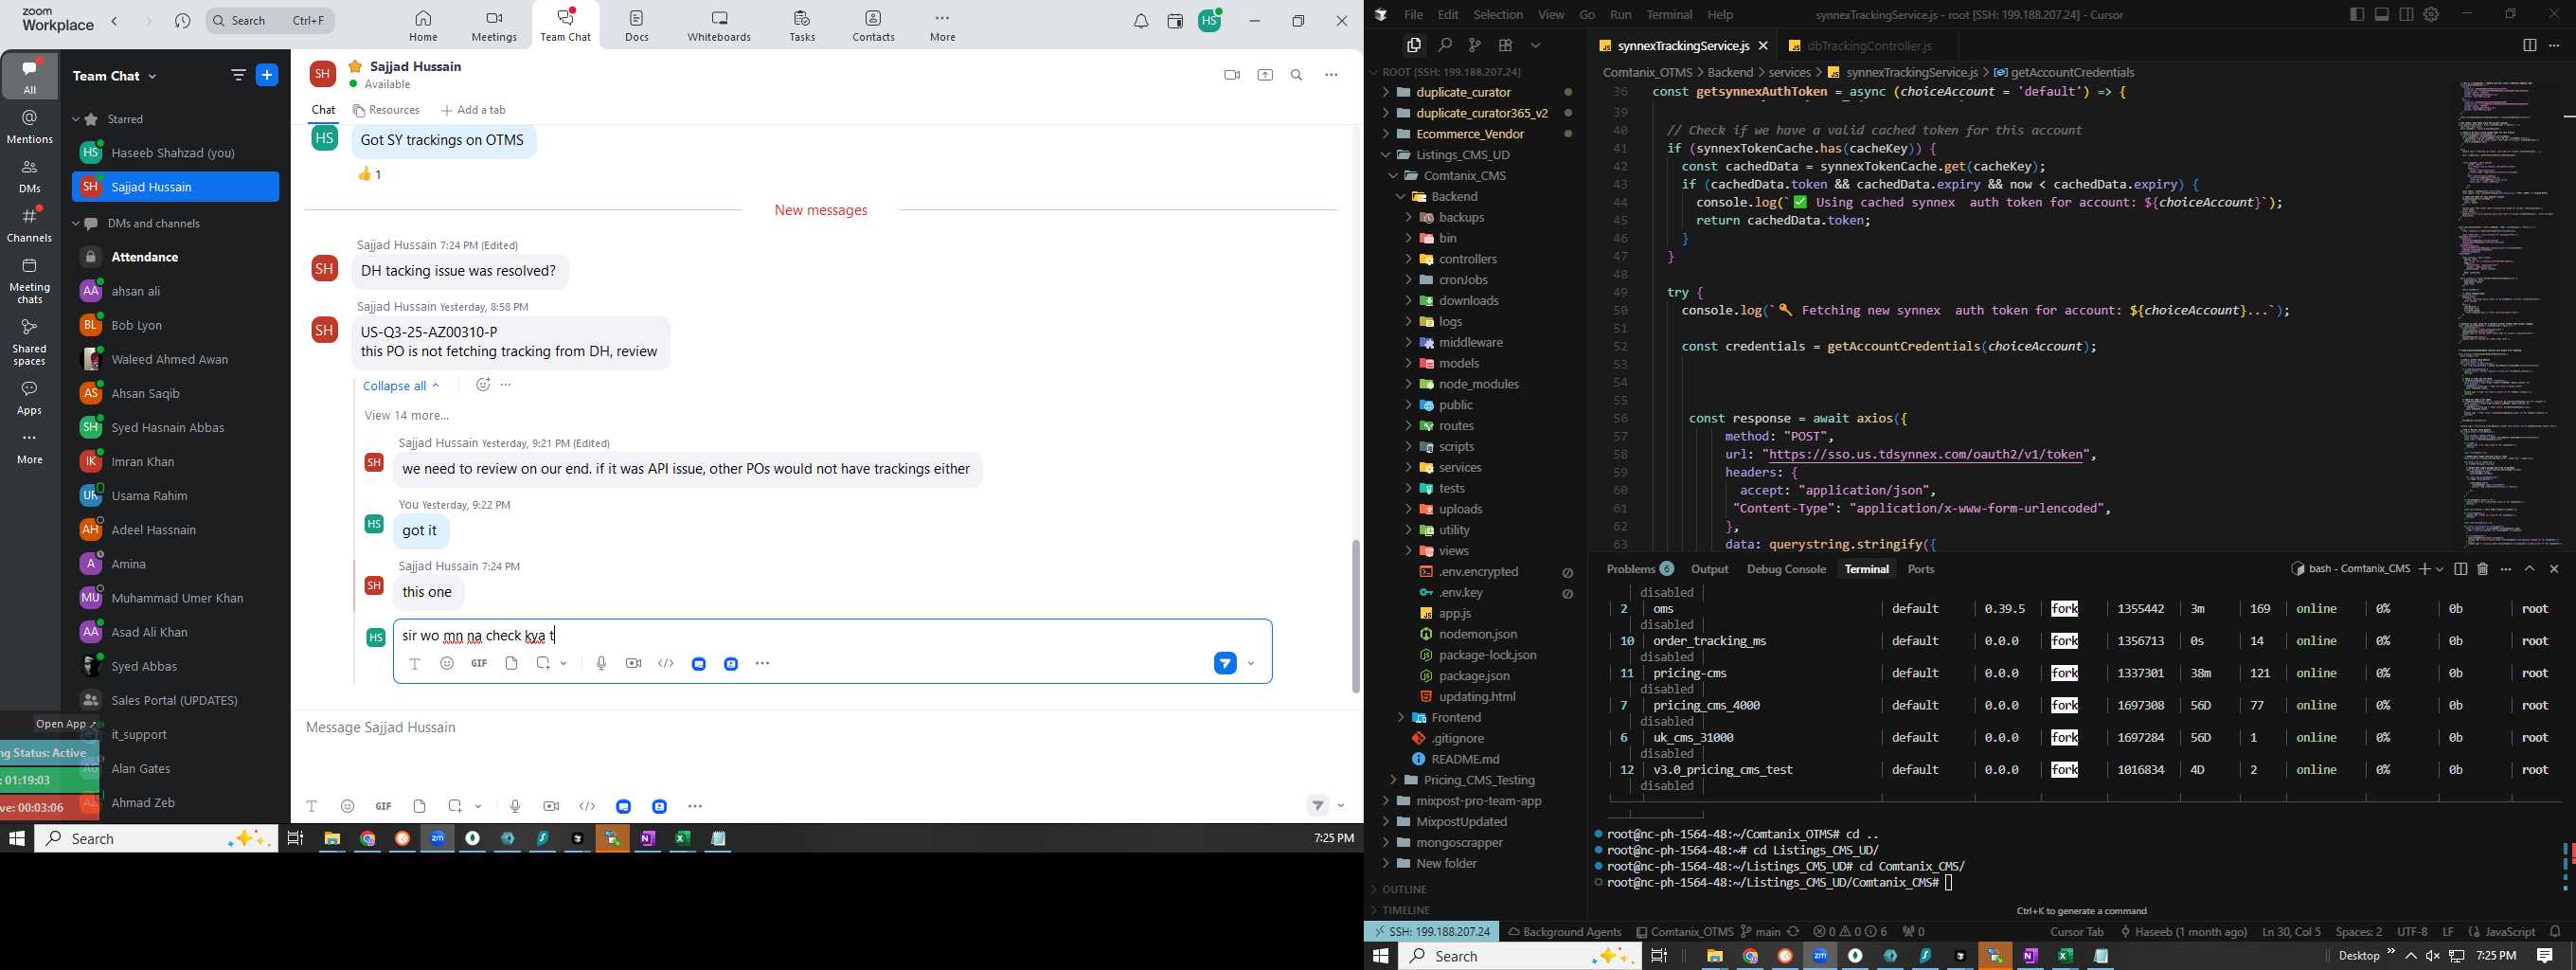Open Extensions in Cursor activity bar
2576x970 pixels.
coord(1505,46)
